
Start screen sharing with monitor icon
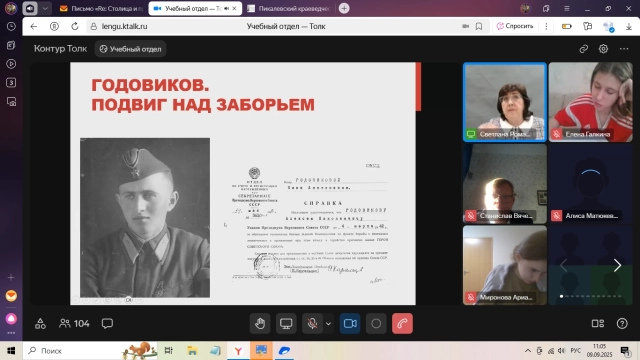click(x=286, y=324)
